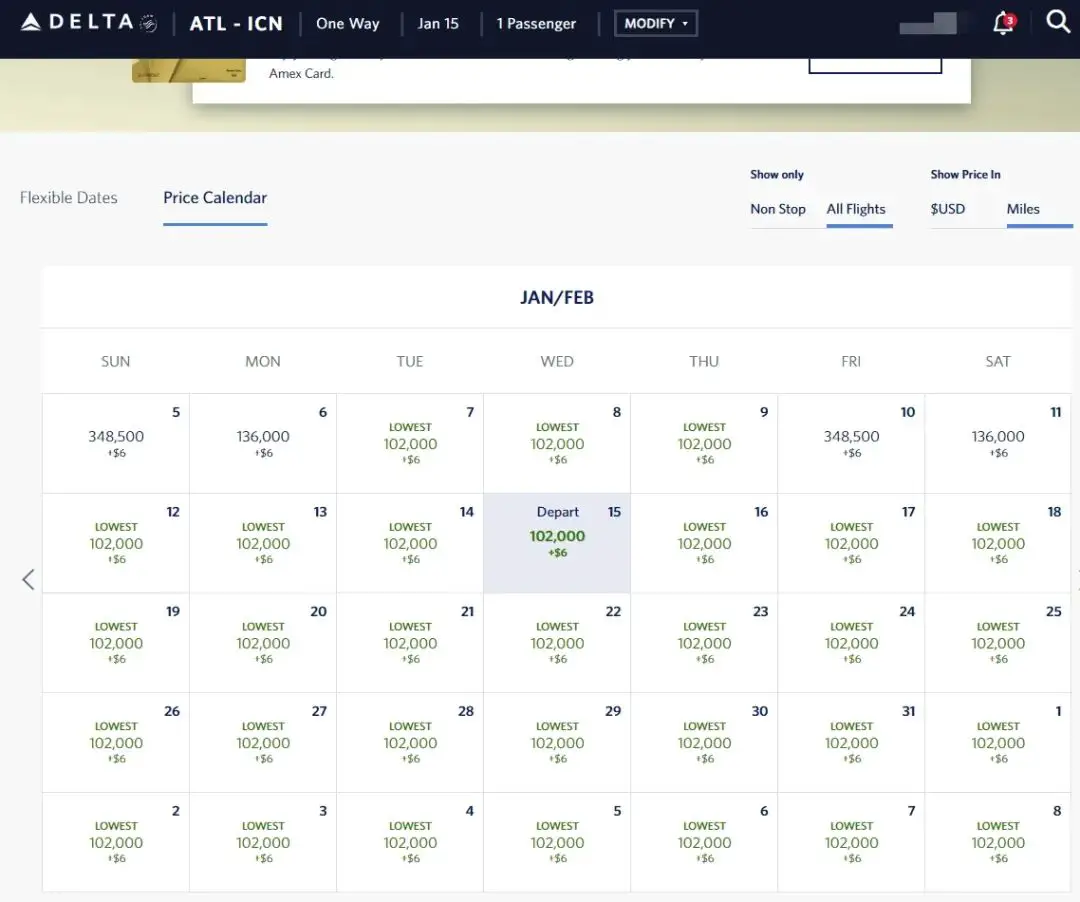Open notifications bell icon
Viewport: 1080px width, 902px height.
1003,24
